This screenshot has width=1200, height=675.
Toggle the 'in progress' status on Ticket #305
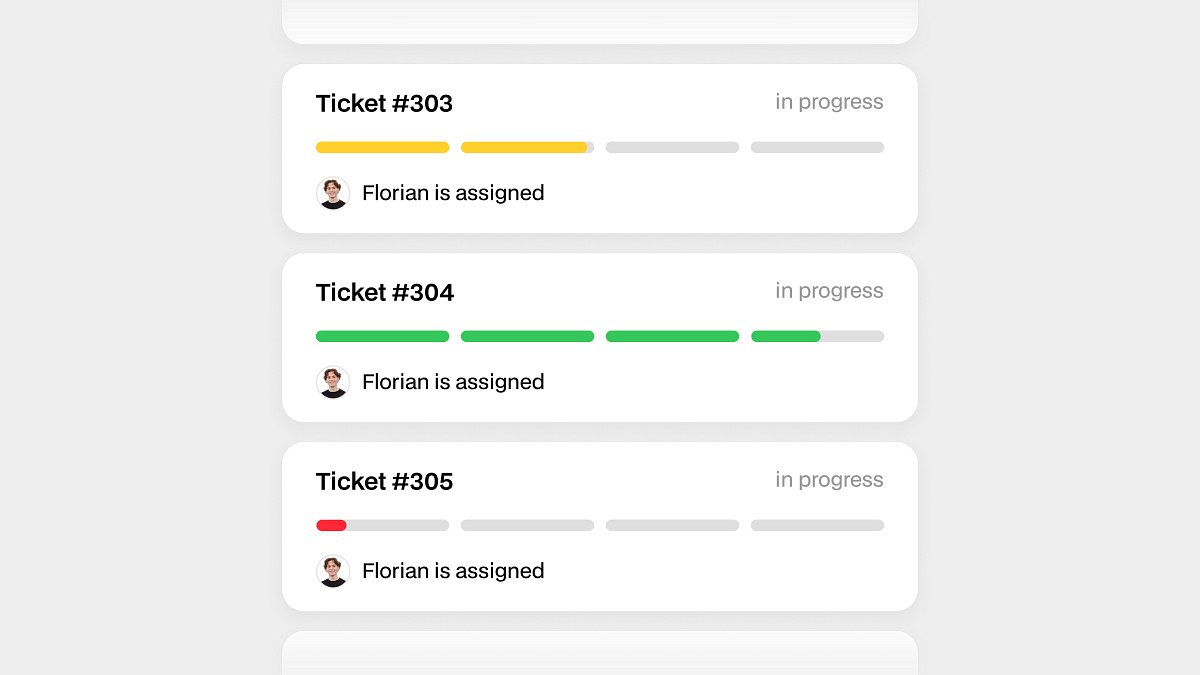tap(830, 480)
